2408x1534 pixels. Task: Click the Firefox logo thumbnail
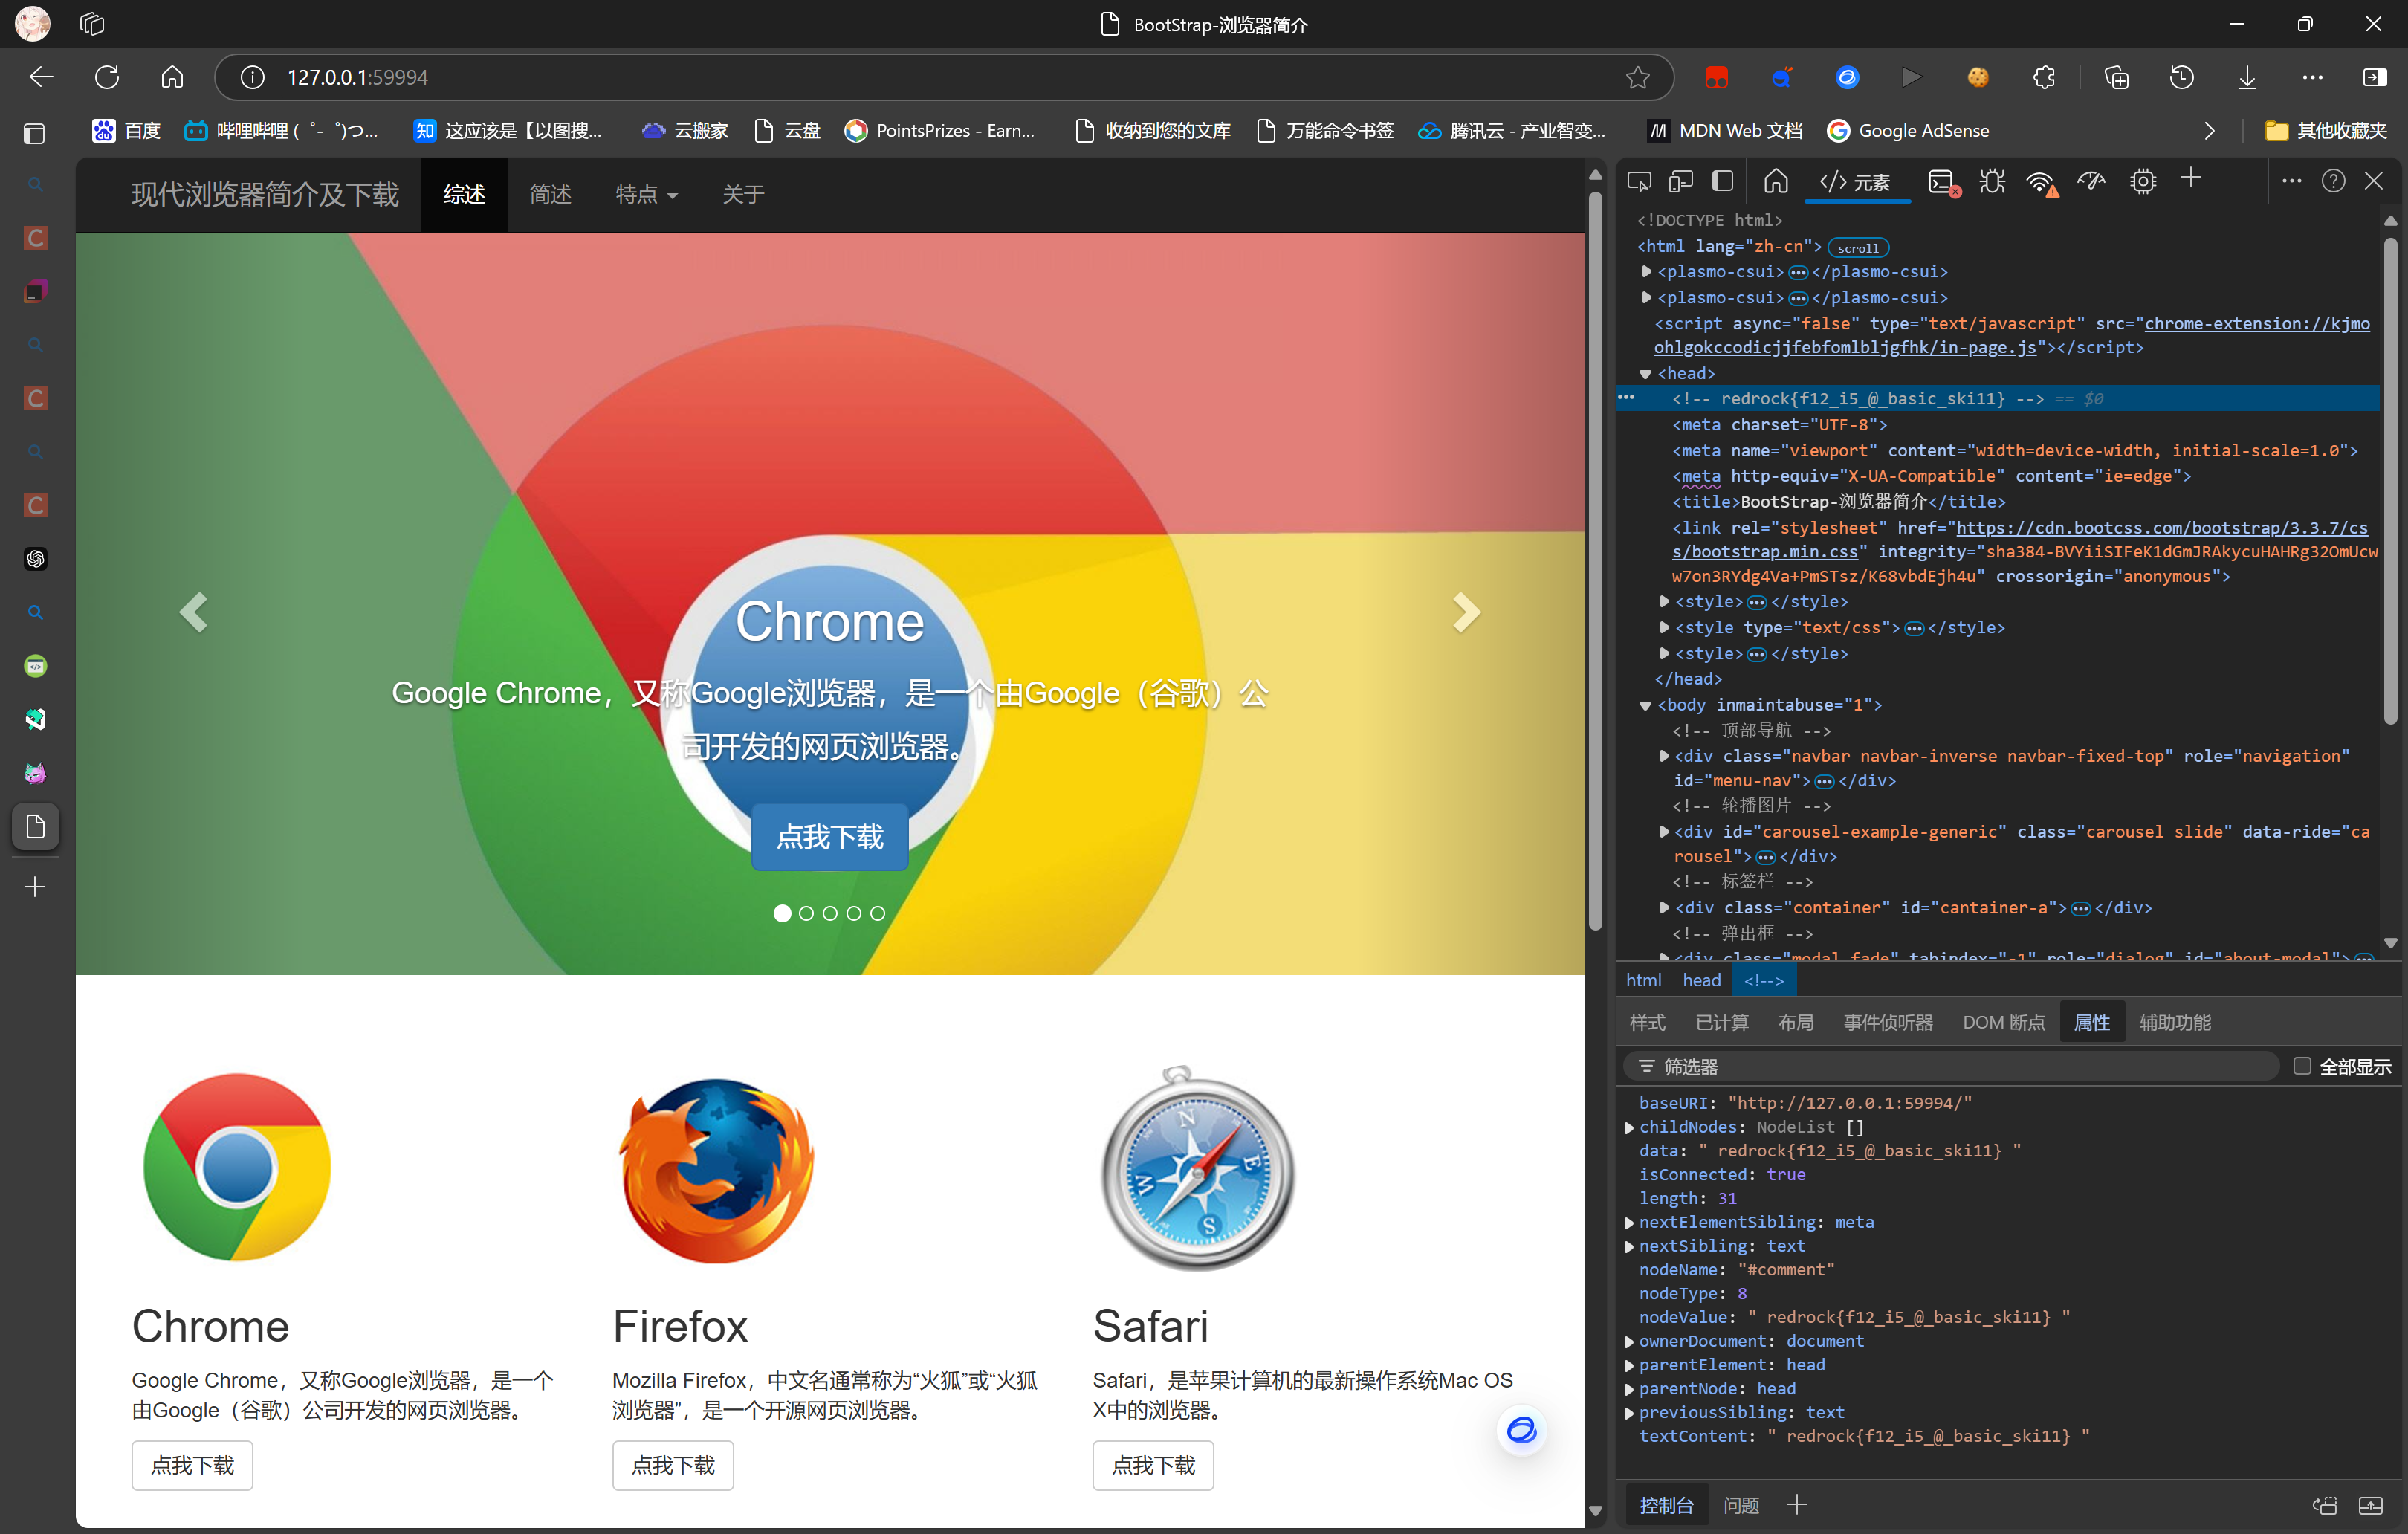(716, 1169)
